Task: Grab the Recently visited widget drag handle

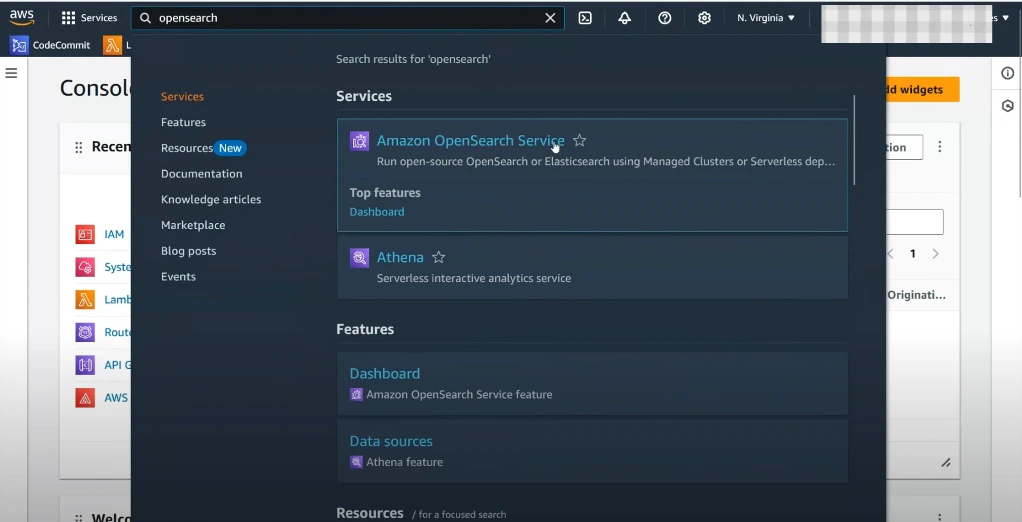Action: [x=78, y=147]
